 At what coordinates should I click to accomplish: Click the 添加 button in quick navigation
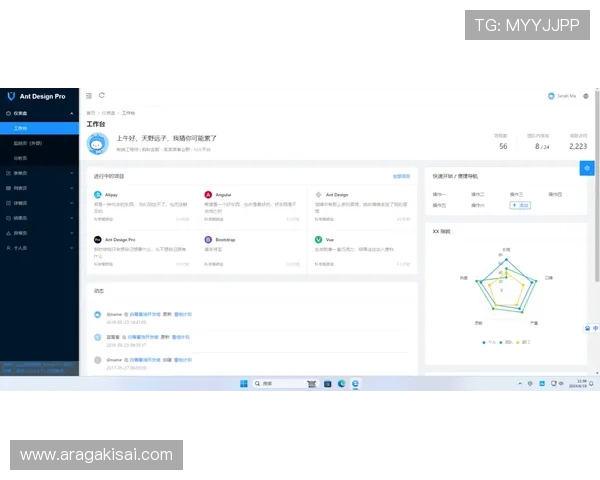click(520, 205)
